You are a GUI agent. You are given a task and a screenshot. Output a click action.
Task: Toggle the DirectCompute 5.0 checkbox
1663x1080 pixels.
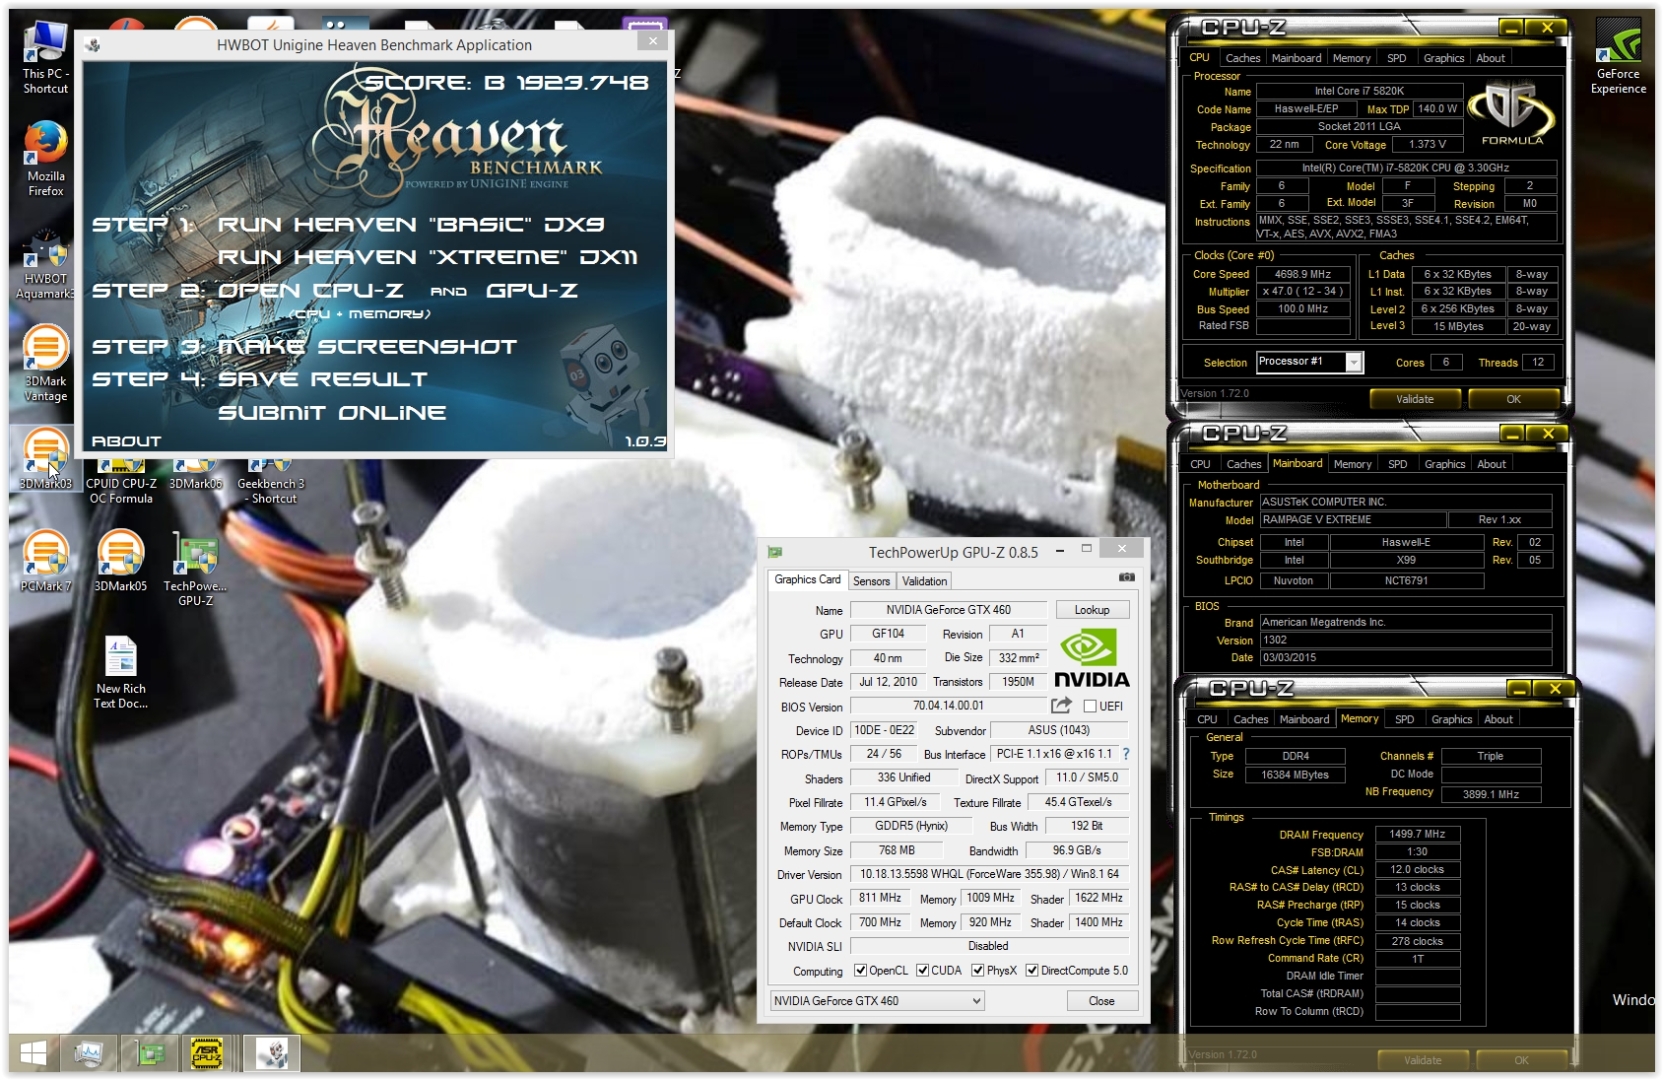tap(1031, 971)
